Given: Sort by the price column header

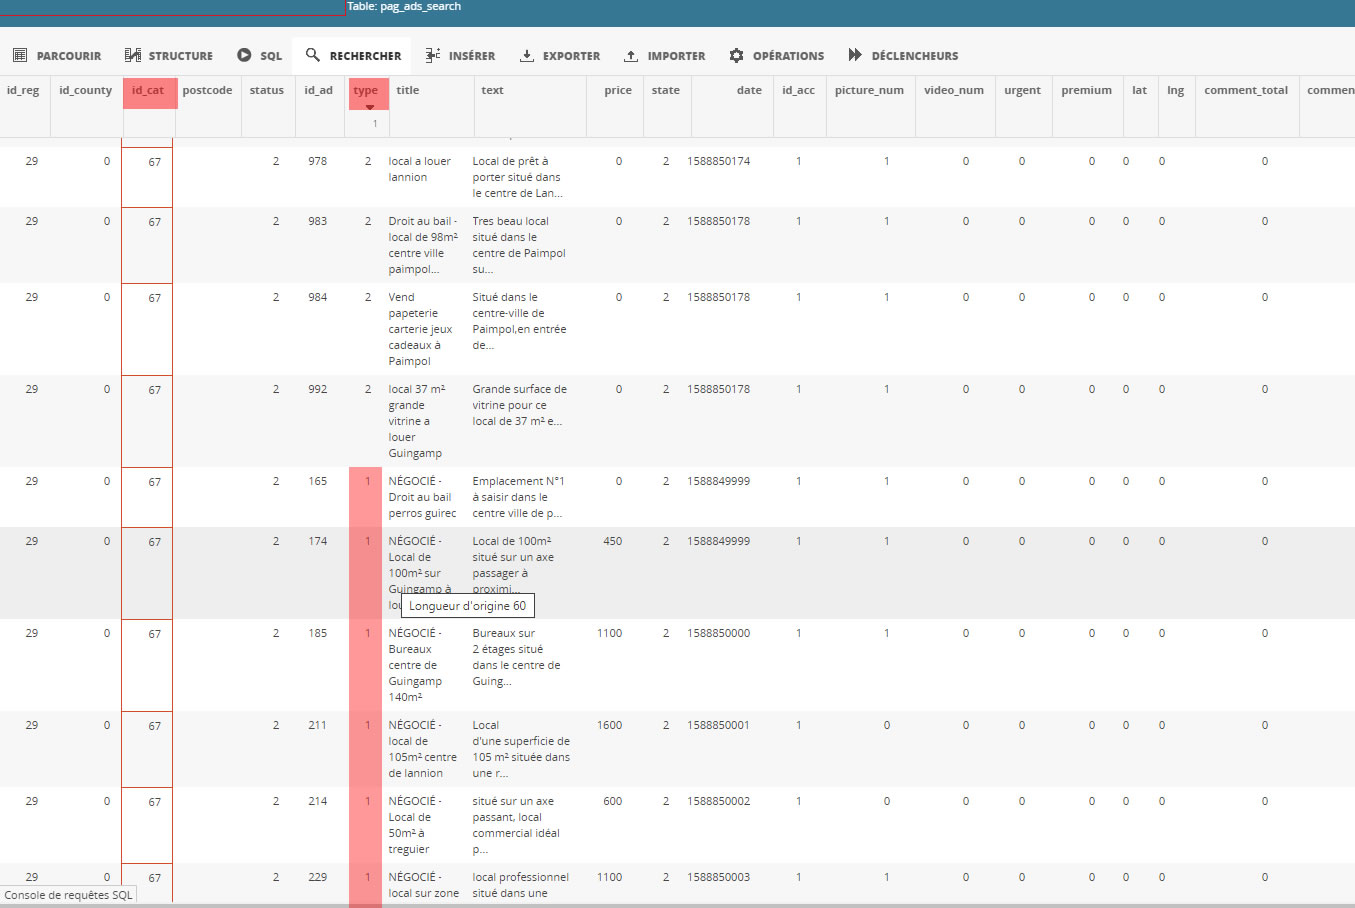Looking at the screenshot, I should (x=618, y=90).
